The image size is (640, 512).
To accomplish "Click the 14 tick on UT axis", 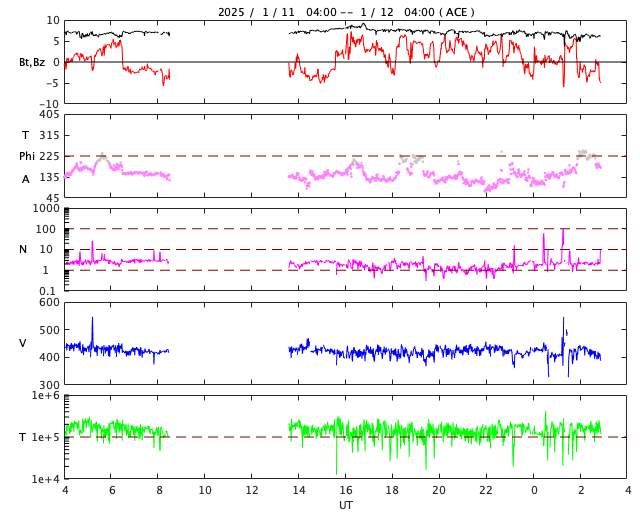I will pos(299,490).
